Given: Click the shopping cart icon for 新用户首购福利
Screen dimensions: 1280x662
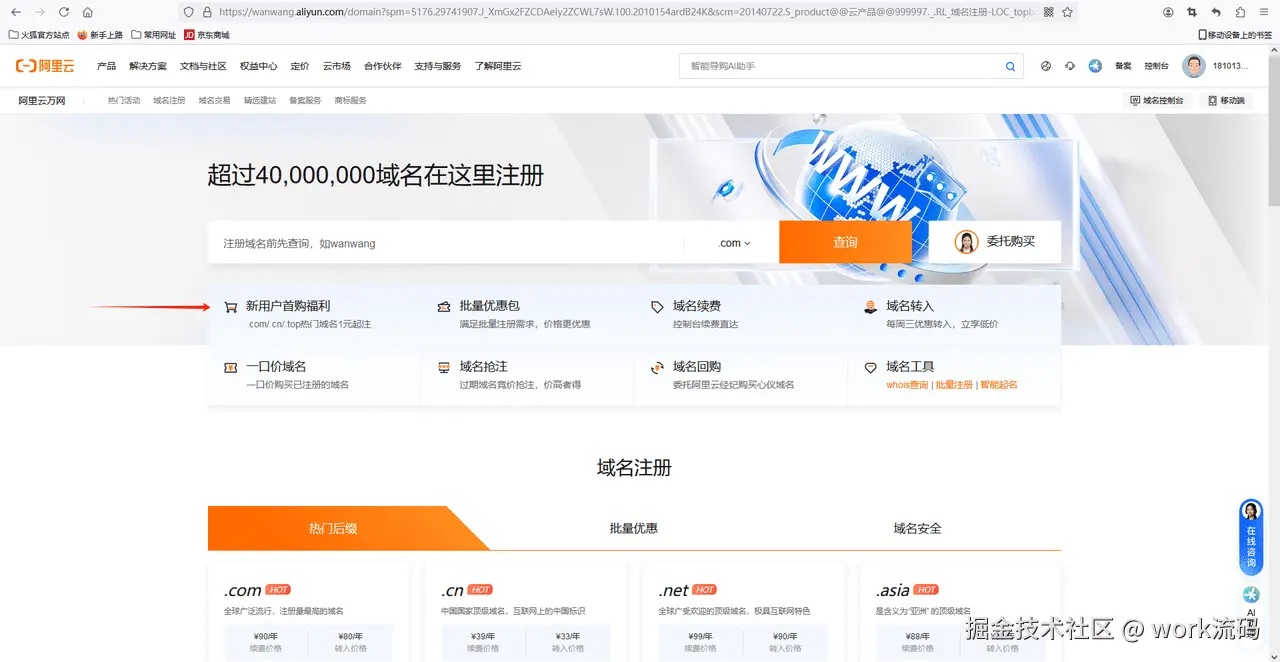Looking at the screenshot, I should tap(231, 307).
